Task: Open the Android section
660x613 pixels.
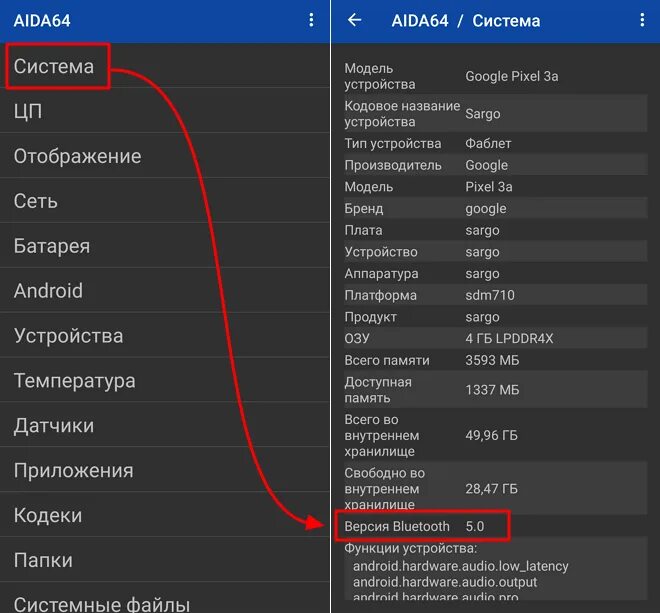Action: point(165,291)
